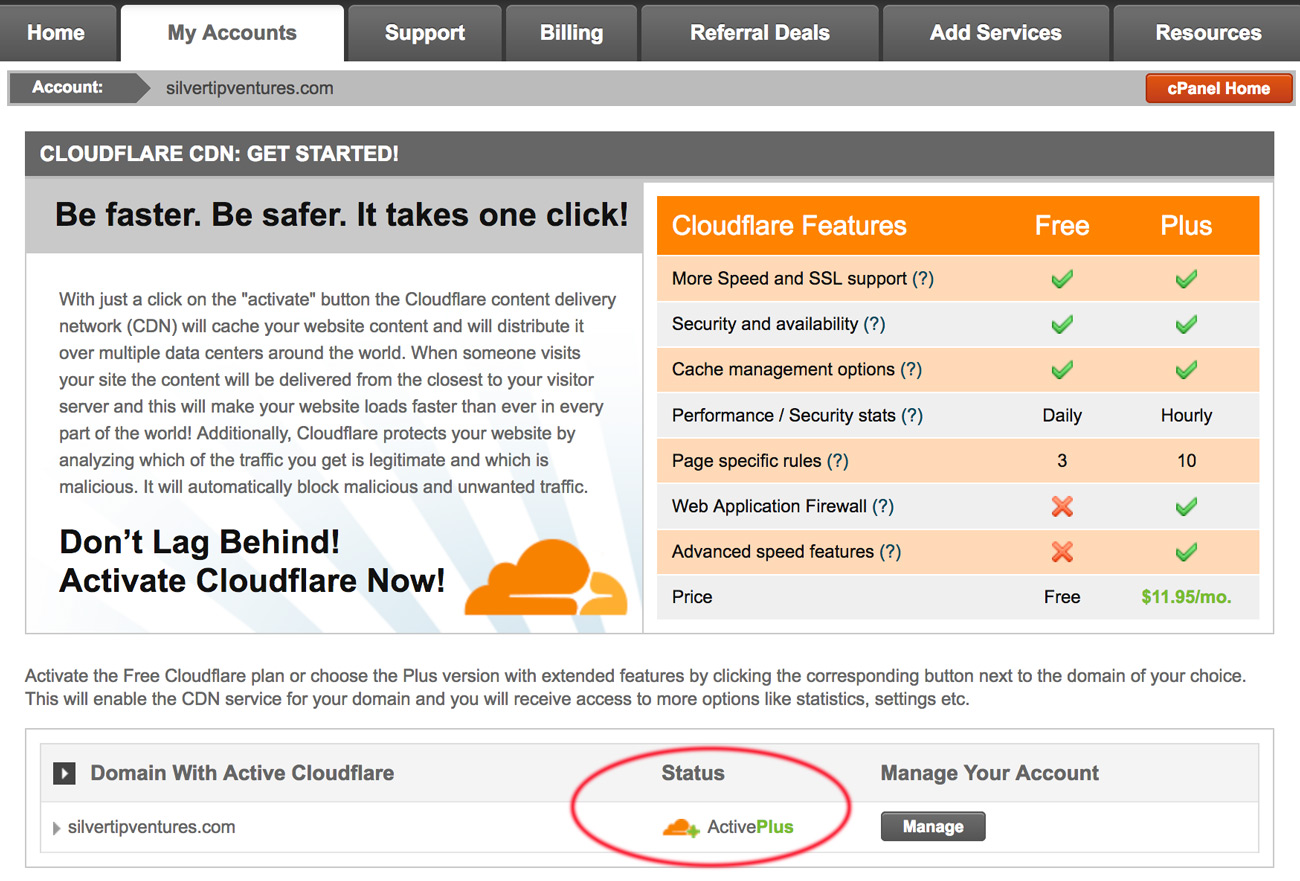Open help for Page specific rules
This screenshot has width=1300, height=881.
tap(837, 461)
